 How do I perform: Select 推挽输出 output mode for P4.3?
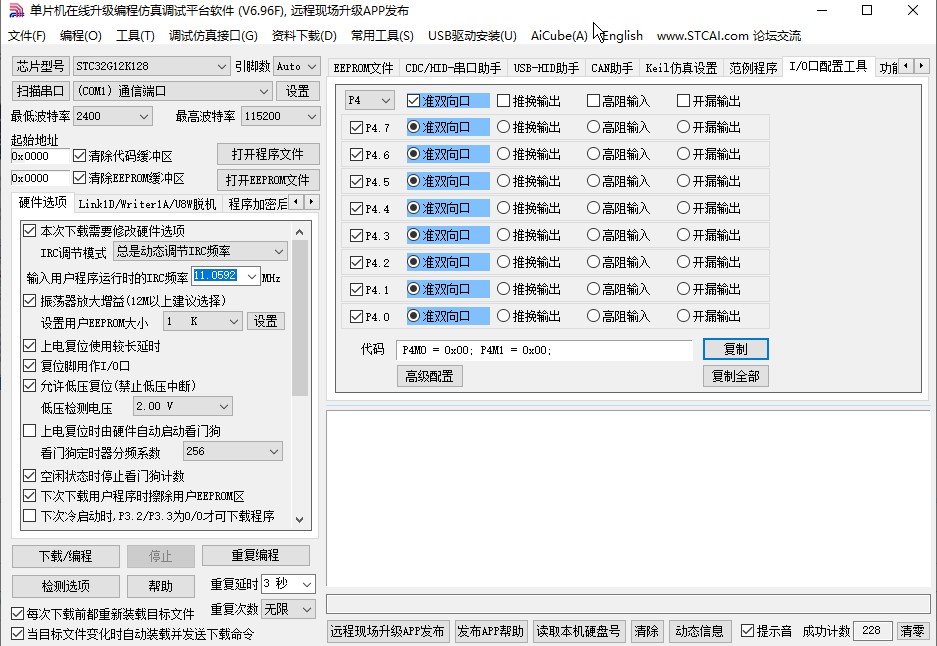click(x=504, y=235)
